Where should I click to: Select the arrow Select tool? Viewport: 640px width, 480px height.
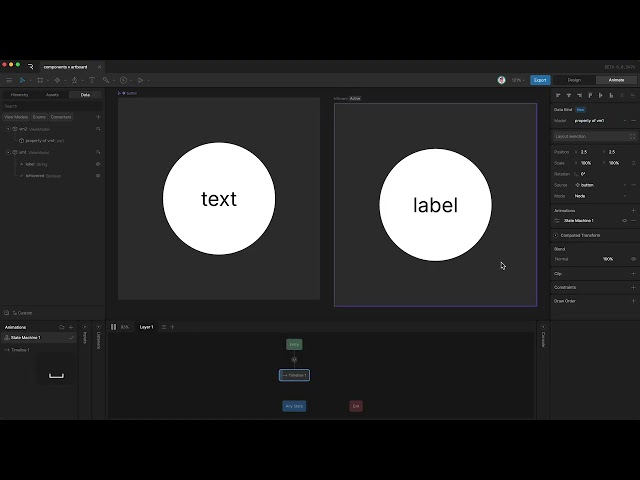(x=22, y=80)
